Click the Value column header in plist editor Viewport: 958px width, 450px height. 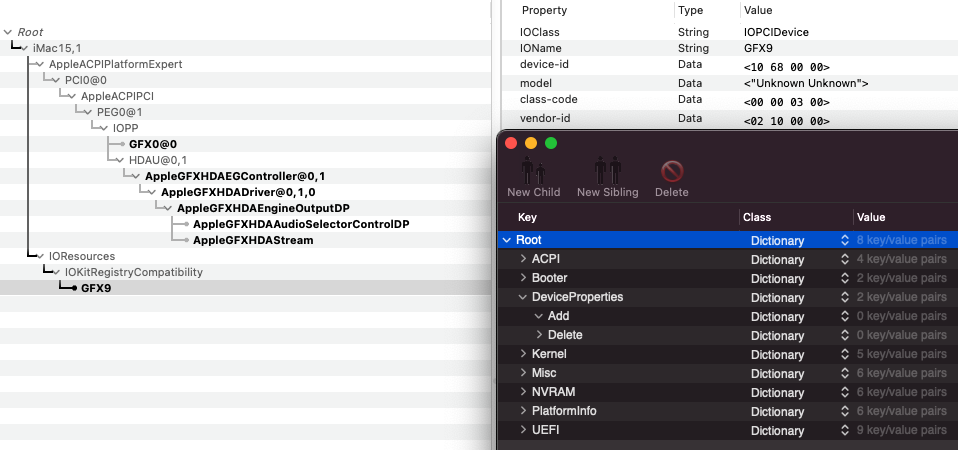point(871,217)
